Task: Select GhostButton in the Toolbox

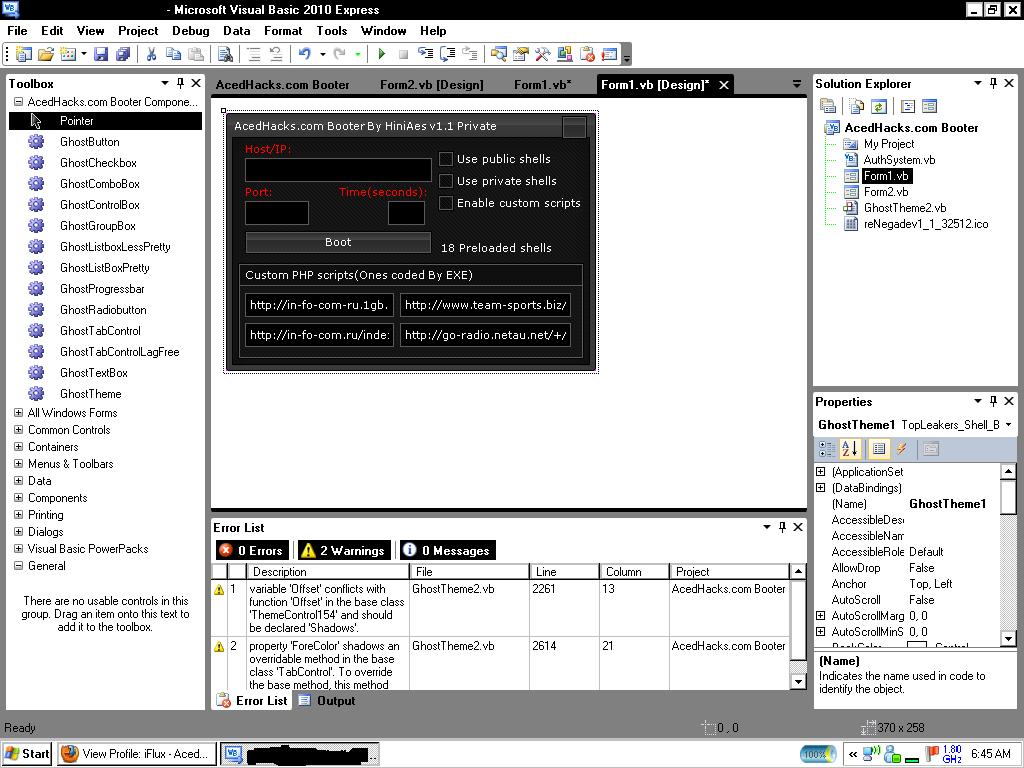Action: pos(89,142)
